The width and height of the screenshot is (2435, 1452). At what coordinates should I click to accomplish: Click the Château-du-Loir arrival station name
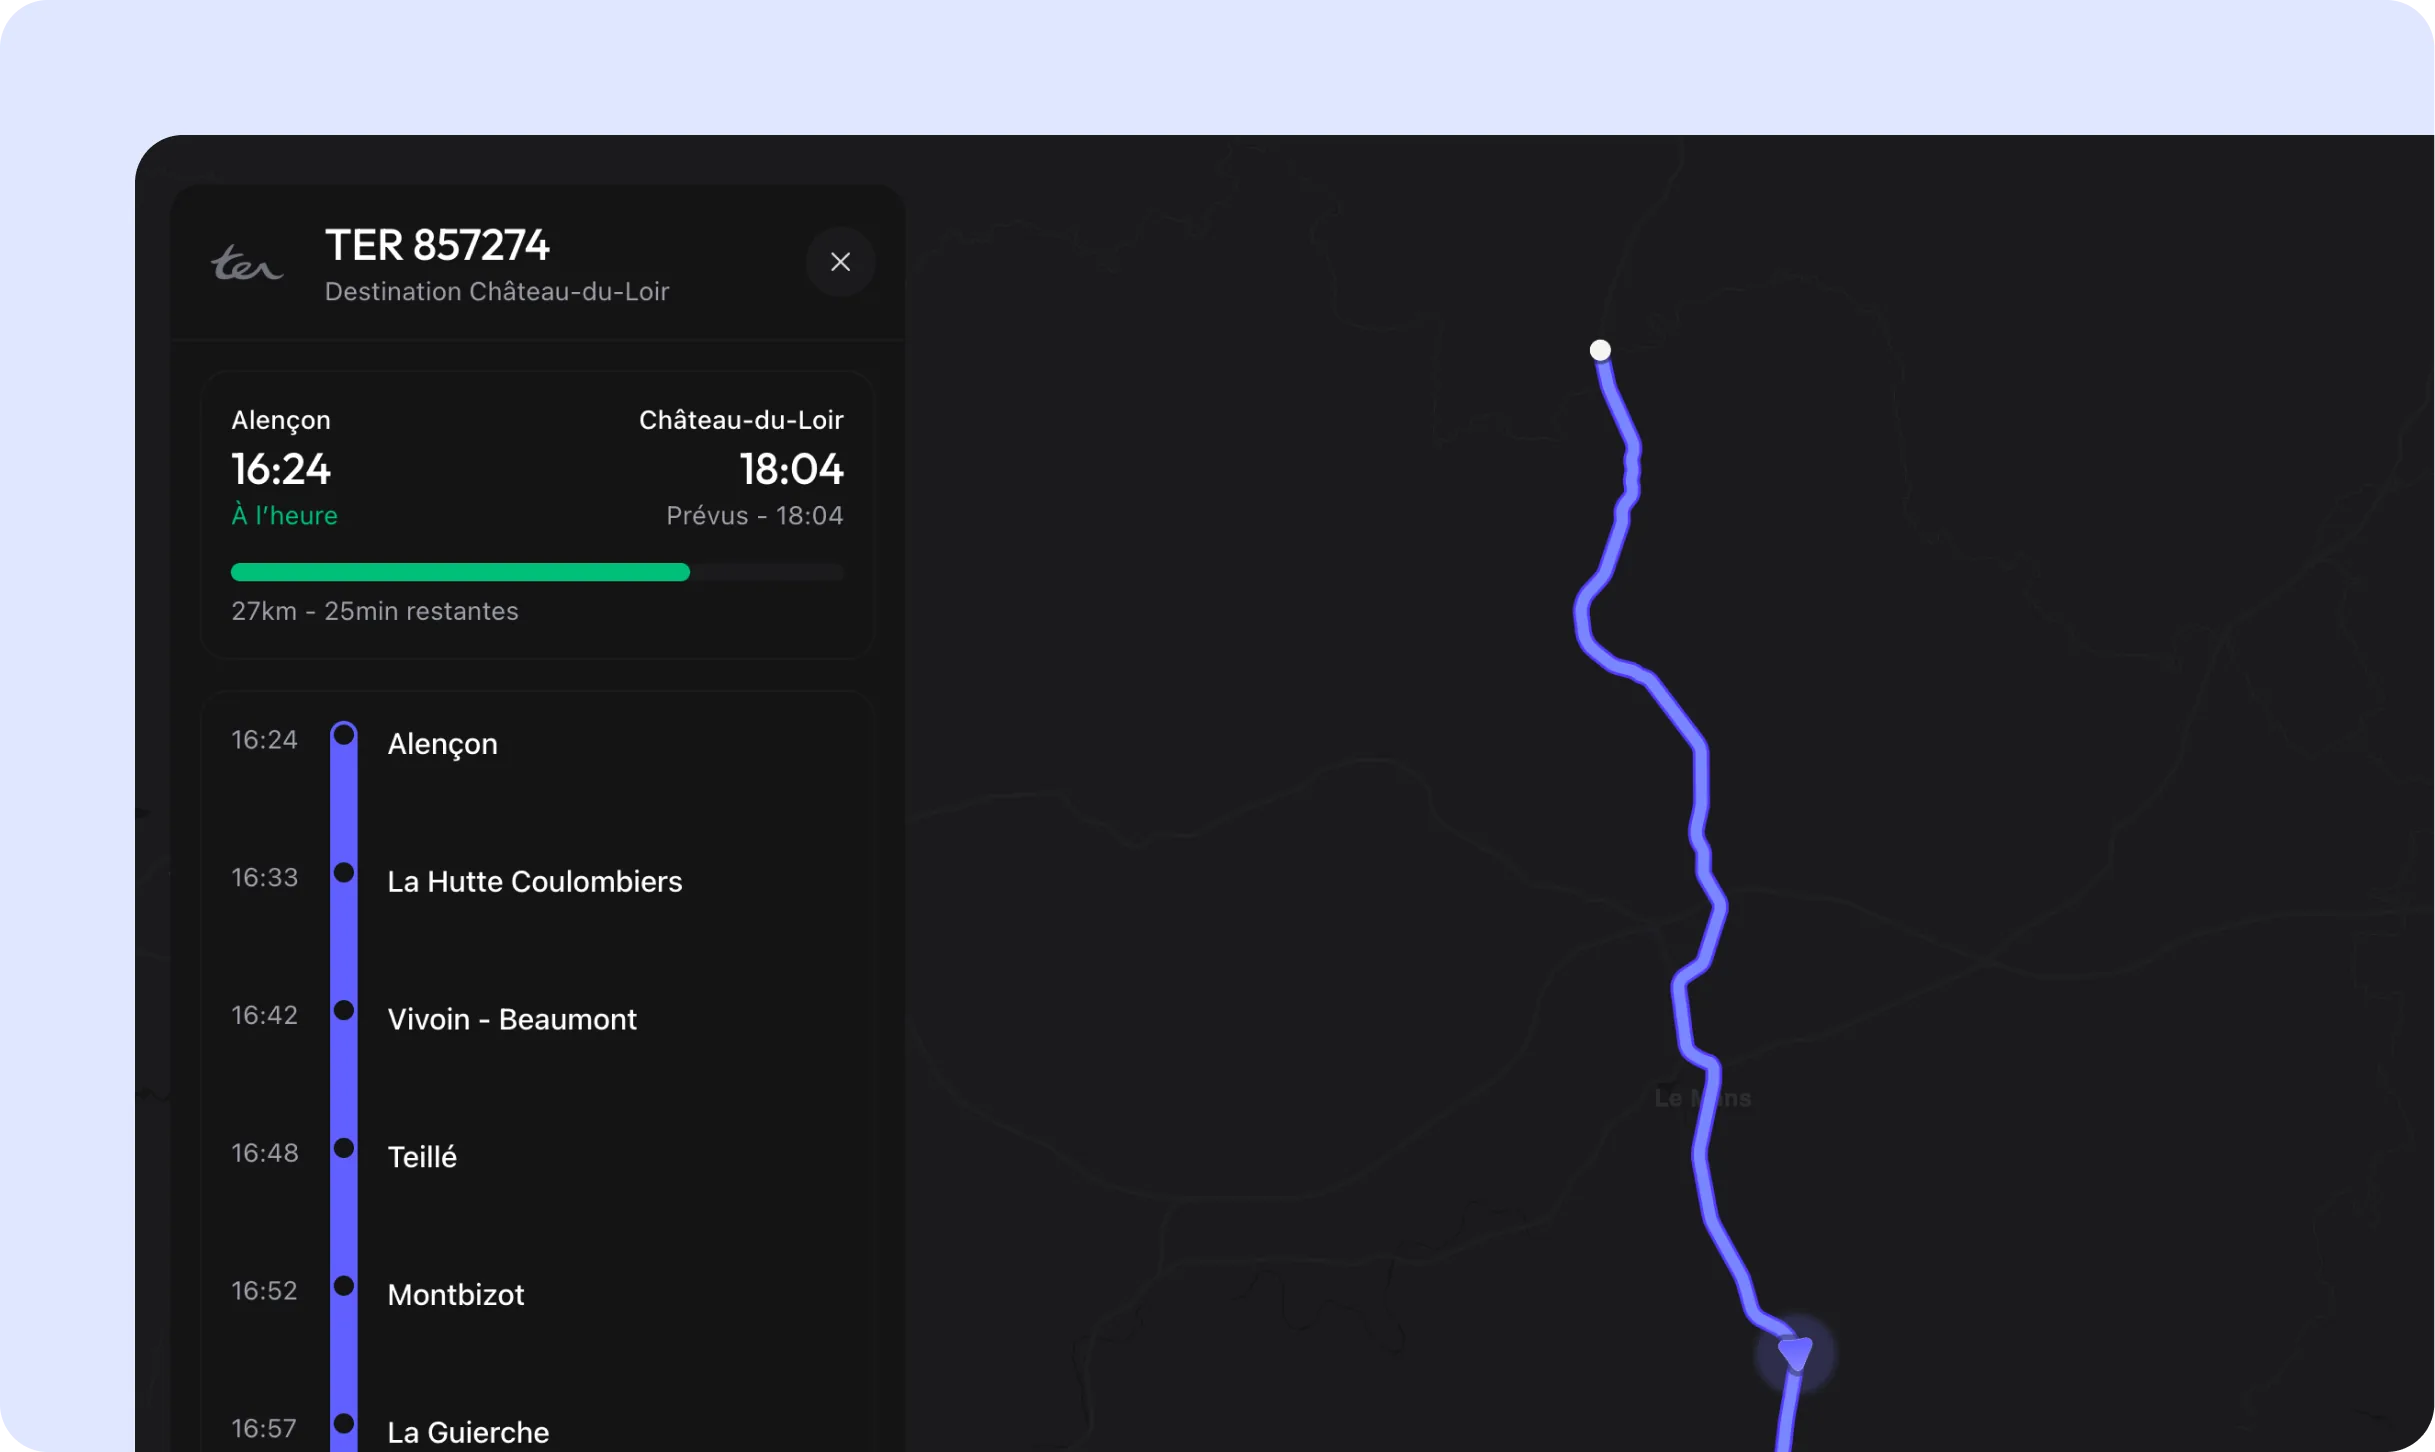741,420
